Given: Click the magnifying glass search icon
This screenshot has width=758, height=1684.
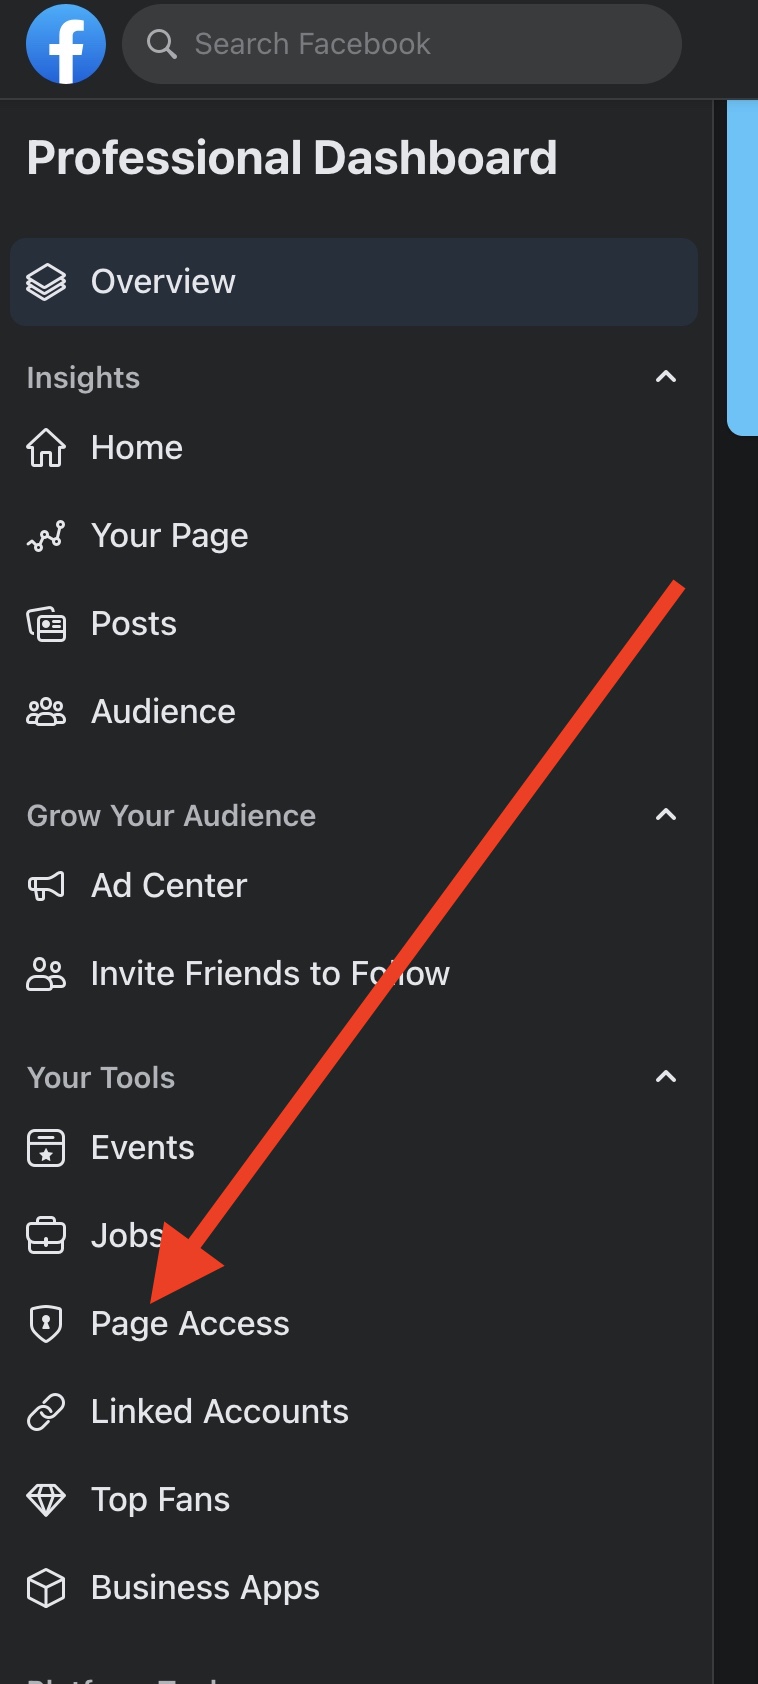Looking at the screenshot, I should point(161,44).
